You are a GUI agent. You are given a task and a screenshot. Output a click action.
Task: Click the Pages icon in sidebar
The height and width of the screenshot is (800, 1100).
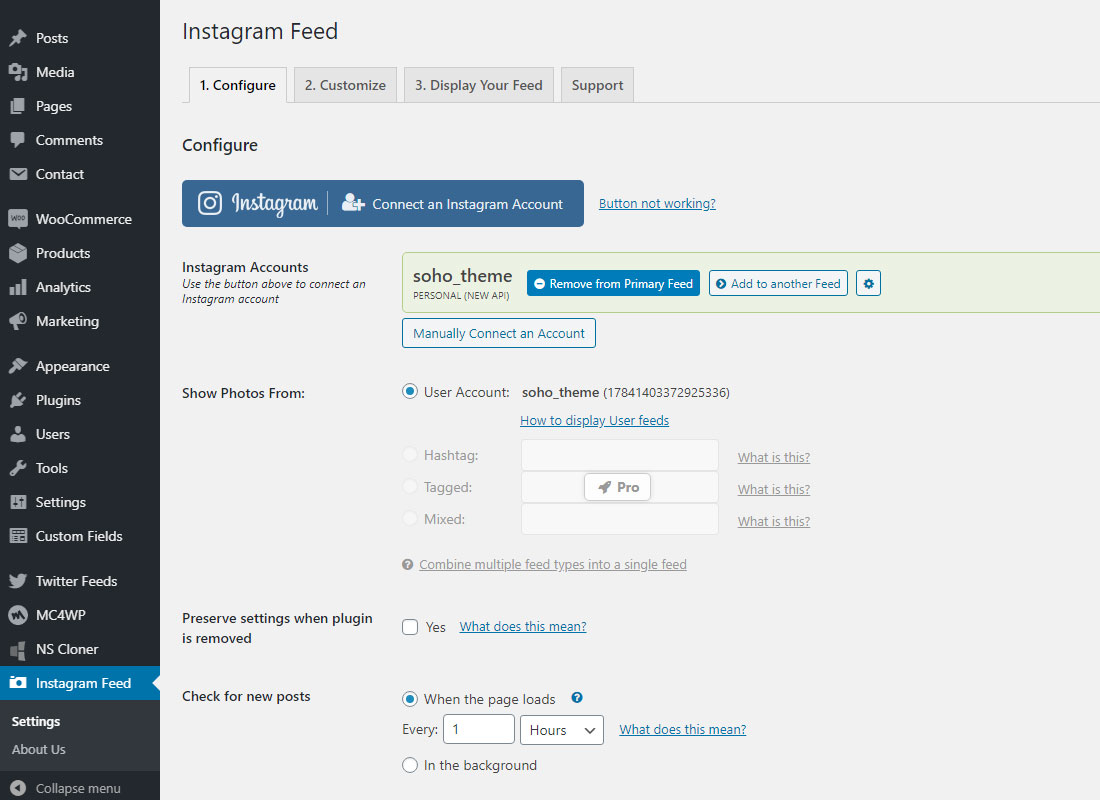tap(18, 106)
